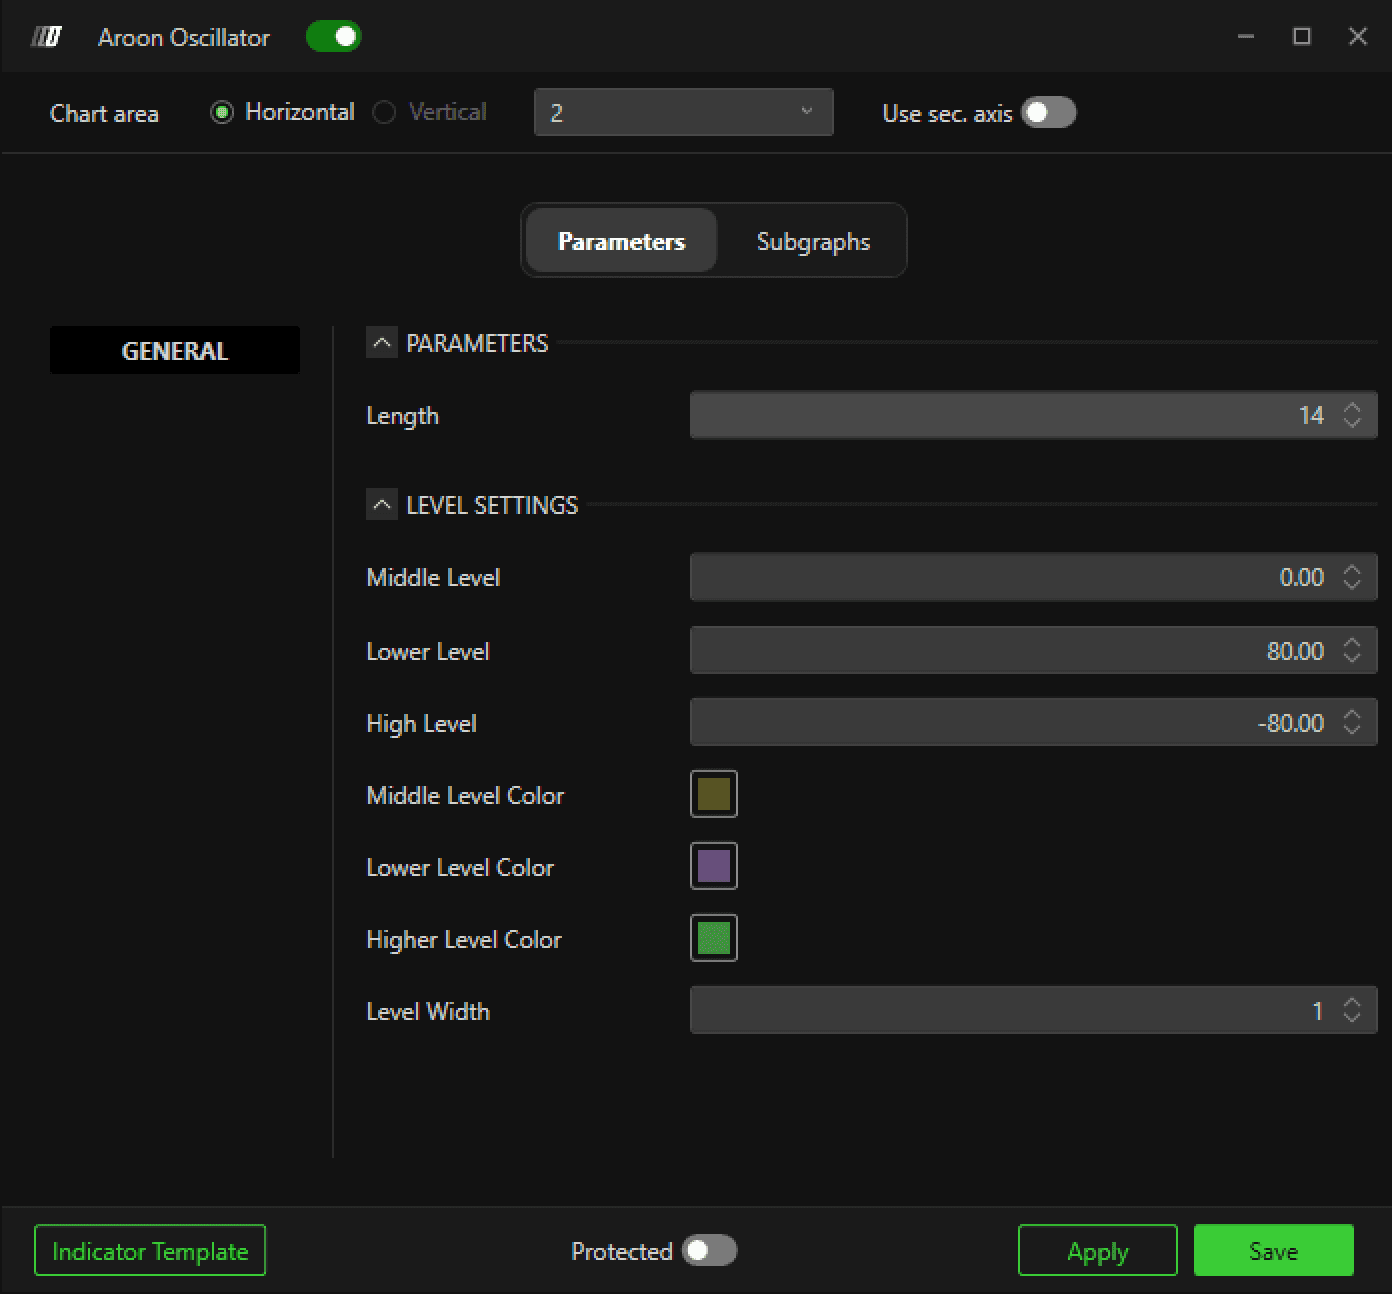Select the Vertical chart area radio button
The width and height of the screenshot is (1392, 1294).
tap(384, 112)
